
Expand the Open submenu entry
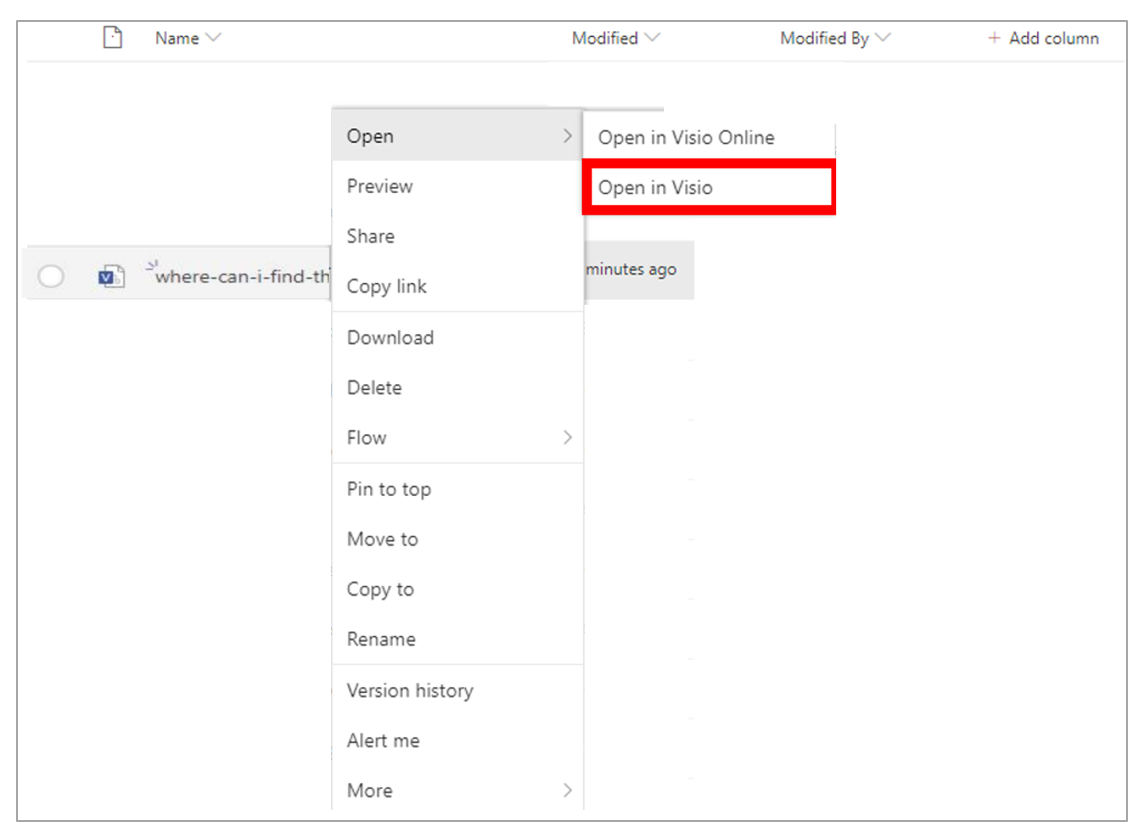[x=458, y=136]
